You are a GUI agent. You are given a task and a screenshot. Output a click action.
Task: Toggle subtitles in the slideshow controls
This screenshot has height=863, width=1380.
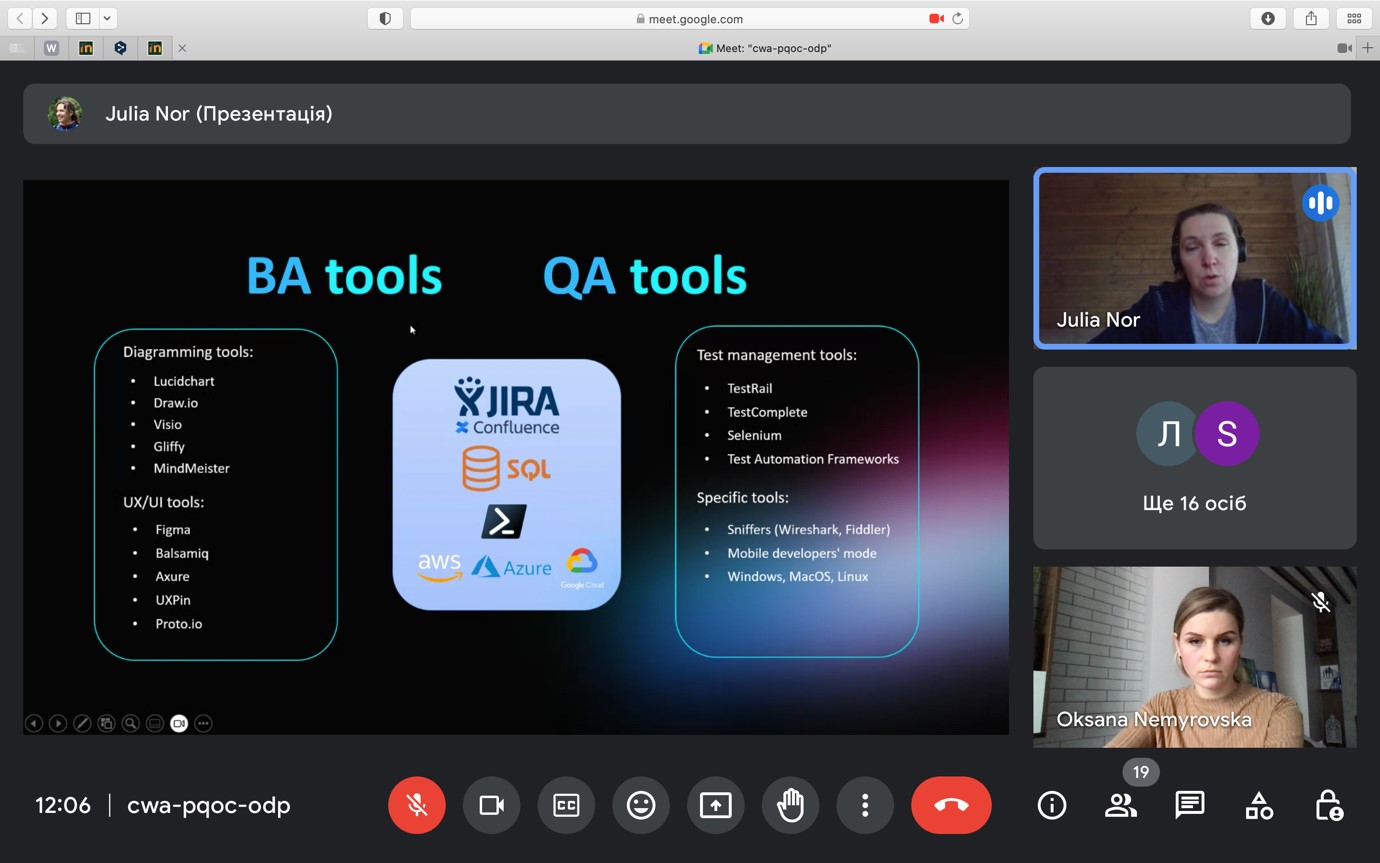(155, 723)
